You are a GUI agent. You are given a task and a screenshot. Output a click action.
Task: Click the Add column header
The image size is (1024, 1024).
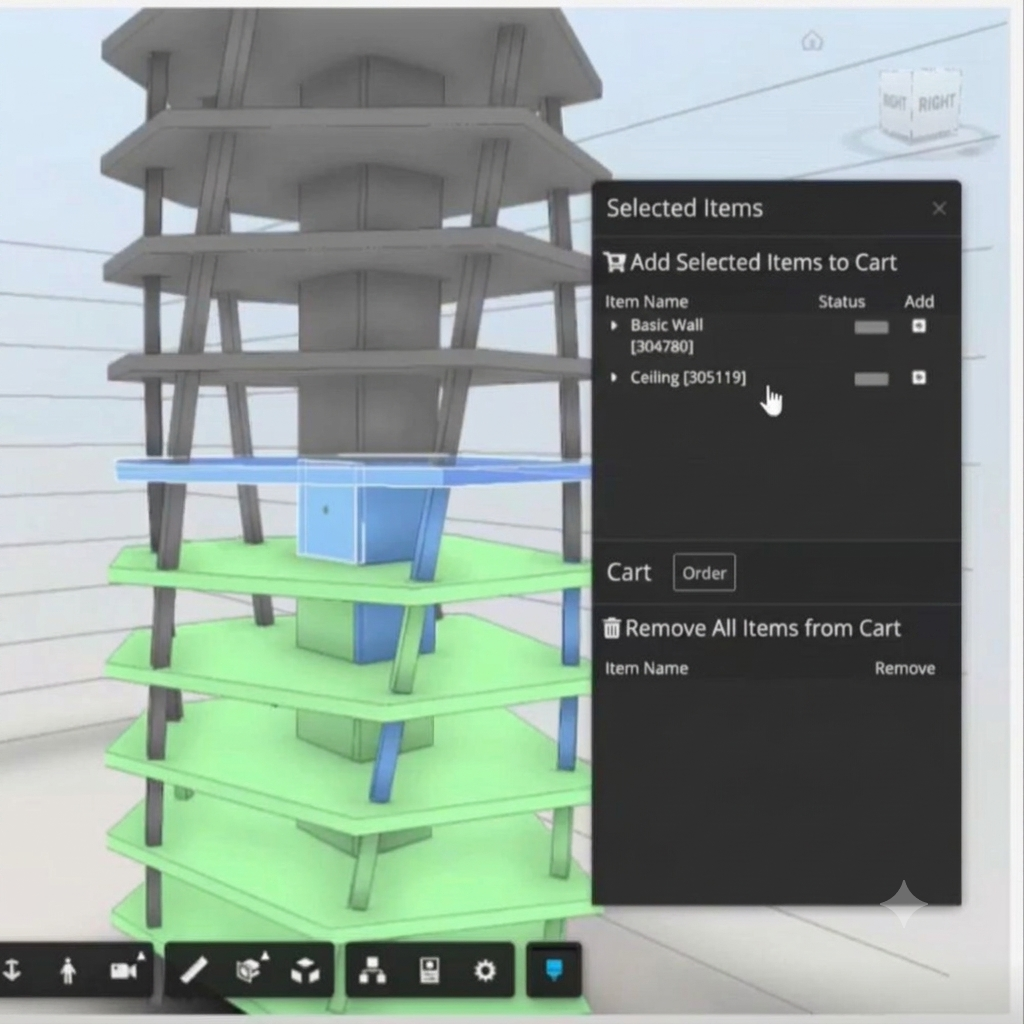(919, 302)
